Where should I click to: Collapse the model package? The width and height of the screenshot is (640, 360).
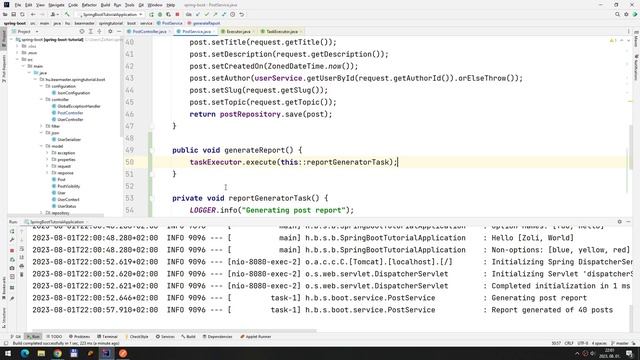tap(41, 146)
